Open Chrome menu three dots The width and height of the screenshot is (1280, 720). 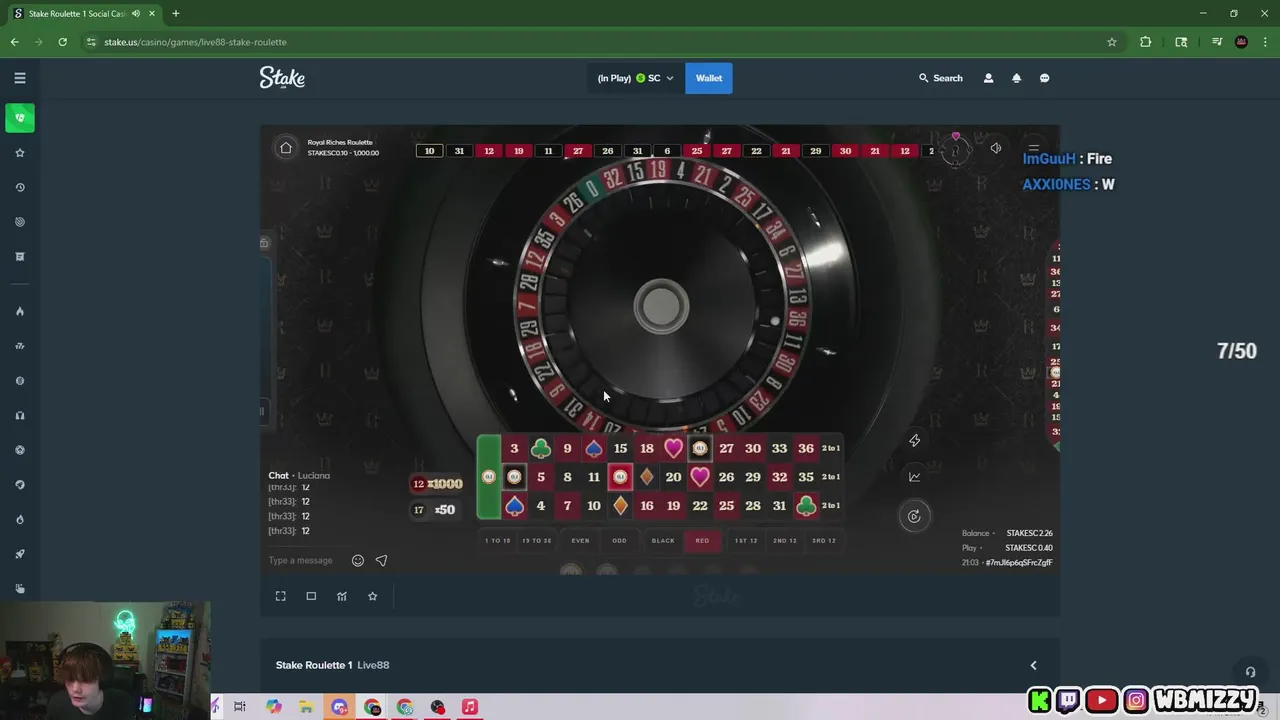(1265, 42)
